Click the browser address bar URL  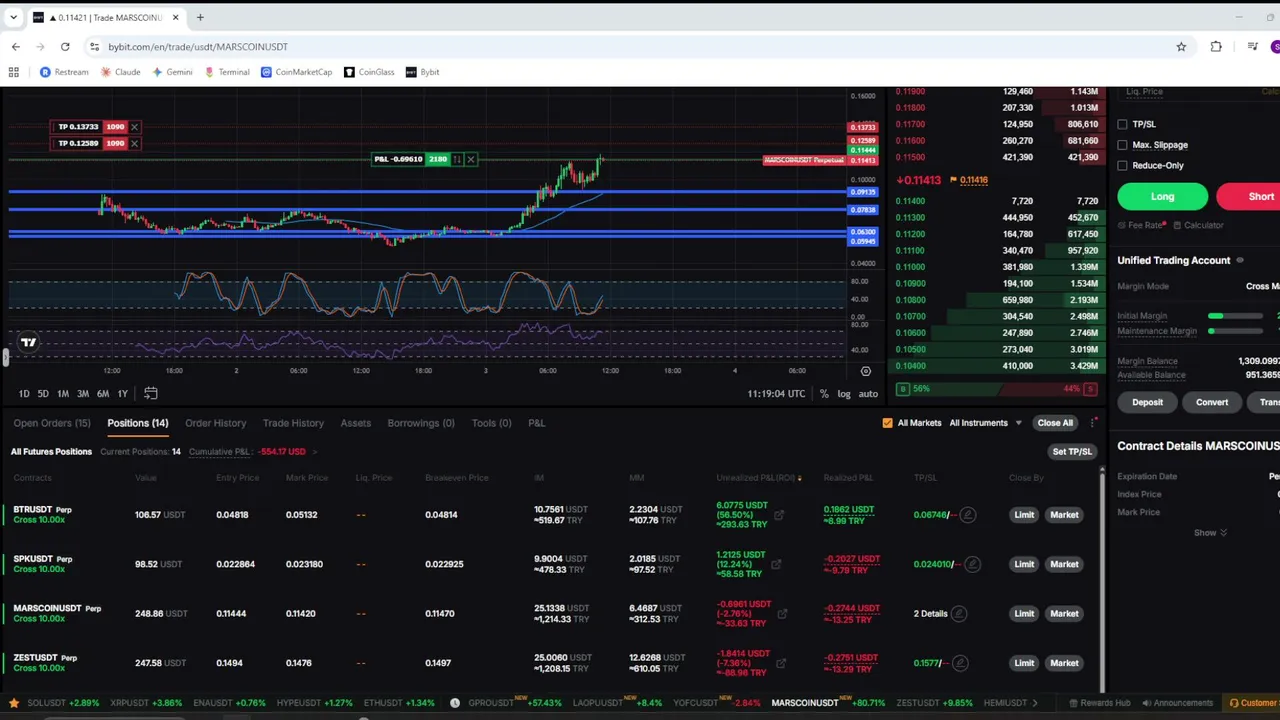(198, 47)
